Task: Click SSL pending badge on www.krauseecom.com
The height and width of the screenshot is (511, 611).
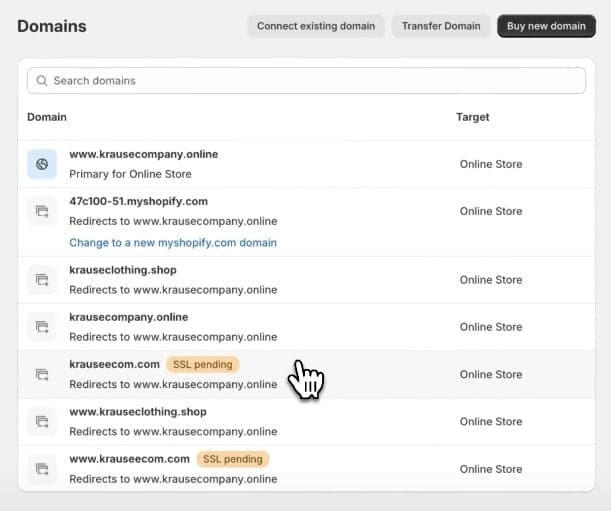Action: 233,459
